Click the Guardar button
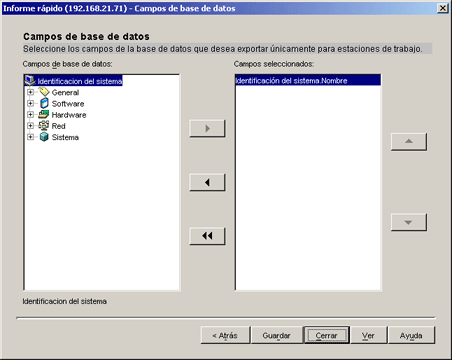Screen dimensions: 452x360 [276, 335]
